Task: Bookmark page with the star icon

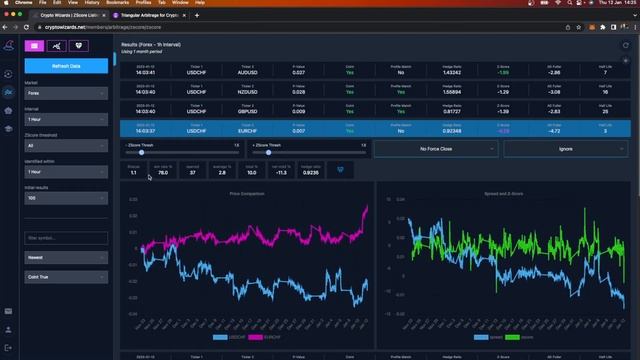Action: (x=578, y=27)
